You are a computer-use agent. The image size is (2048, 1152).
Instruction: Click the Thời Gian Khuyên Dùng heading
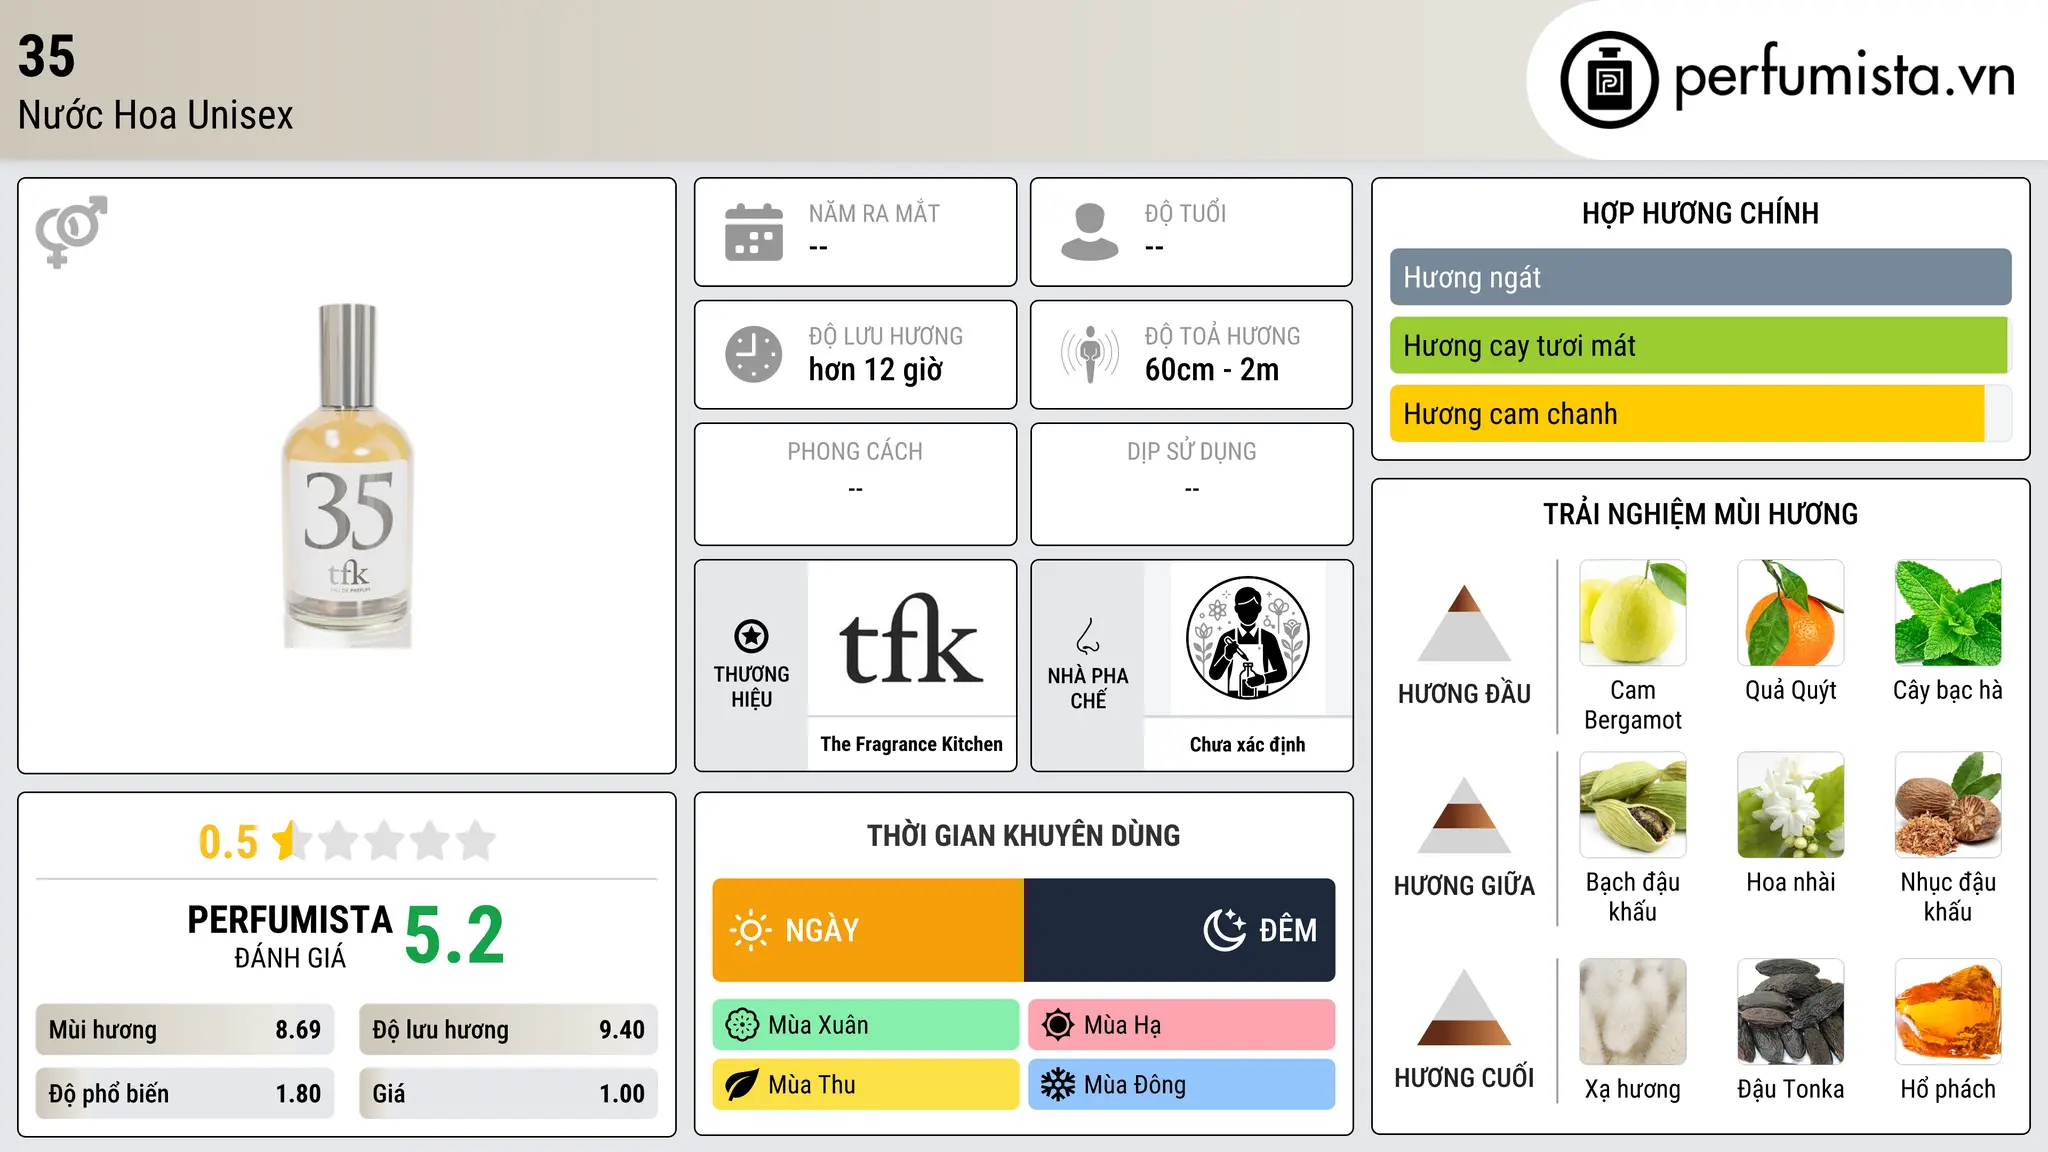[1023, 835]
